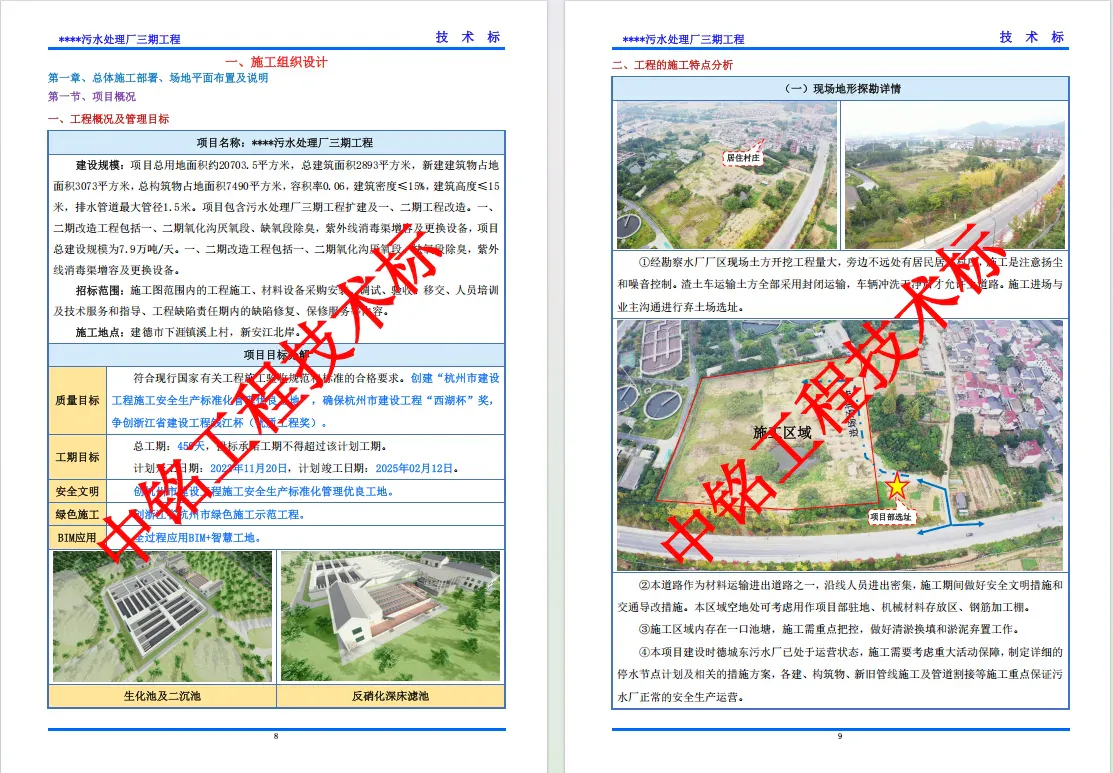Click the page 9 header ****污水处理厂三期工程

point(684,40)
